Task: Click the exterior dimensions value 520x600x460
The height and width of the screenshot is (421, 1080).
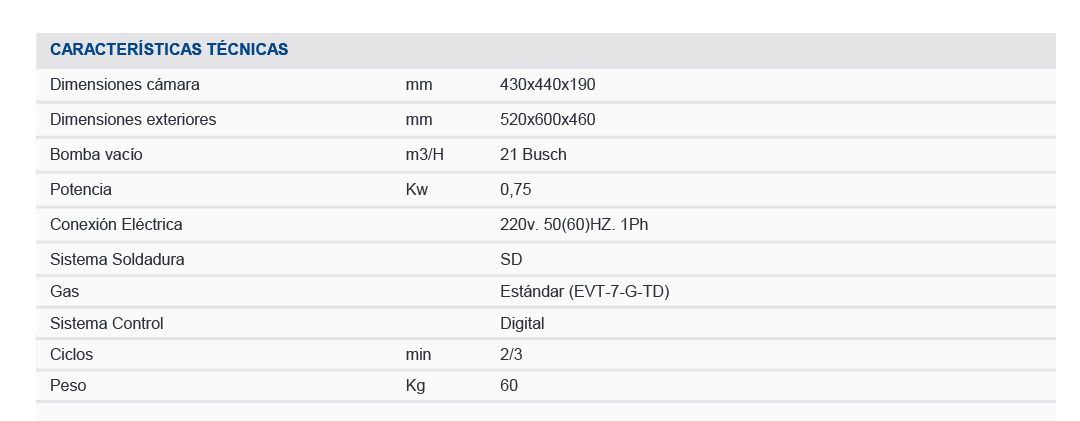Action: pyautogui.click(x=547, y=120)
